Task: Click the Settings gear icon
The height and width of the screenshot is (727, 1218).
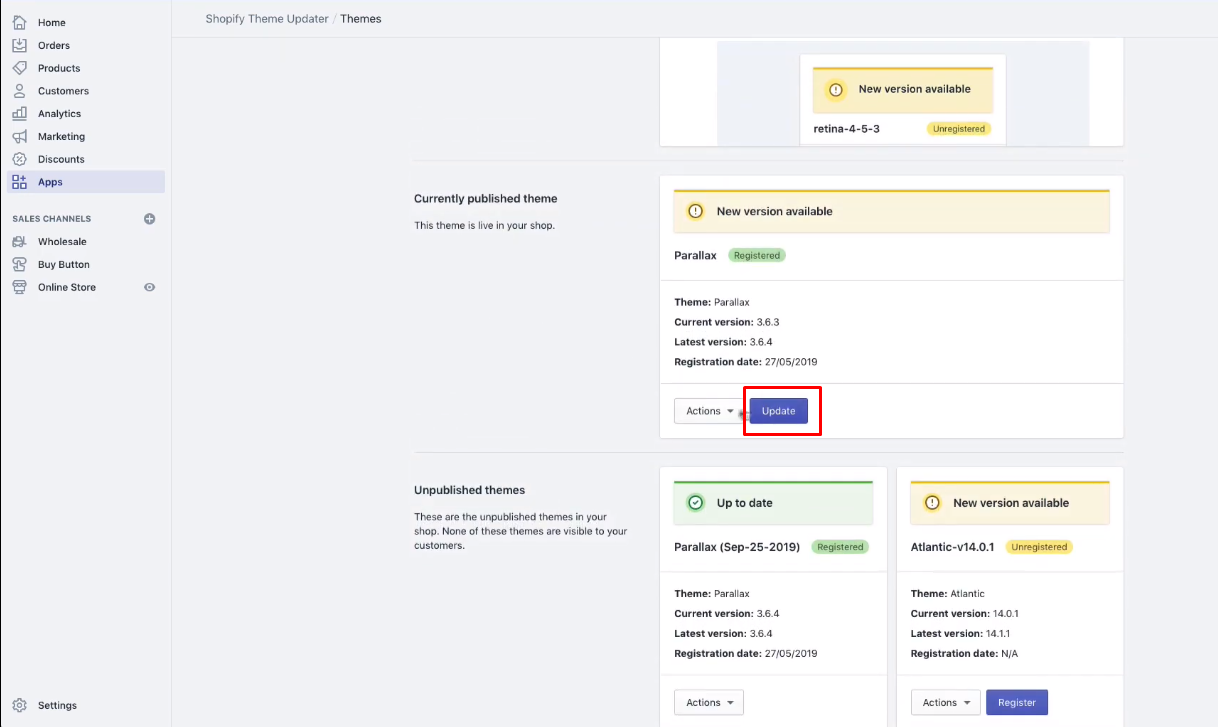Action: 20,705
